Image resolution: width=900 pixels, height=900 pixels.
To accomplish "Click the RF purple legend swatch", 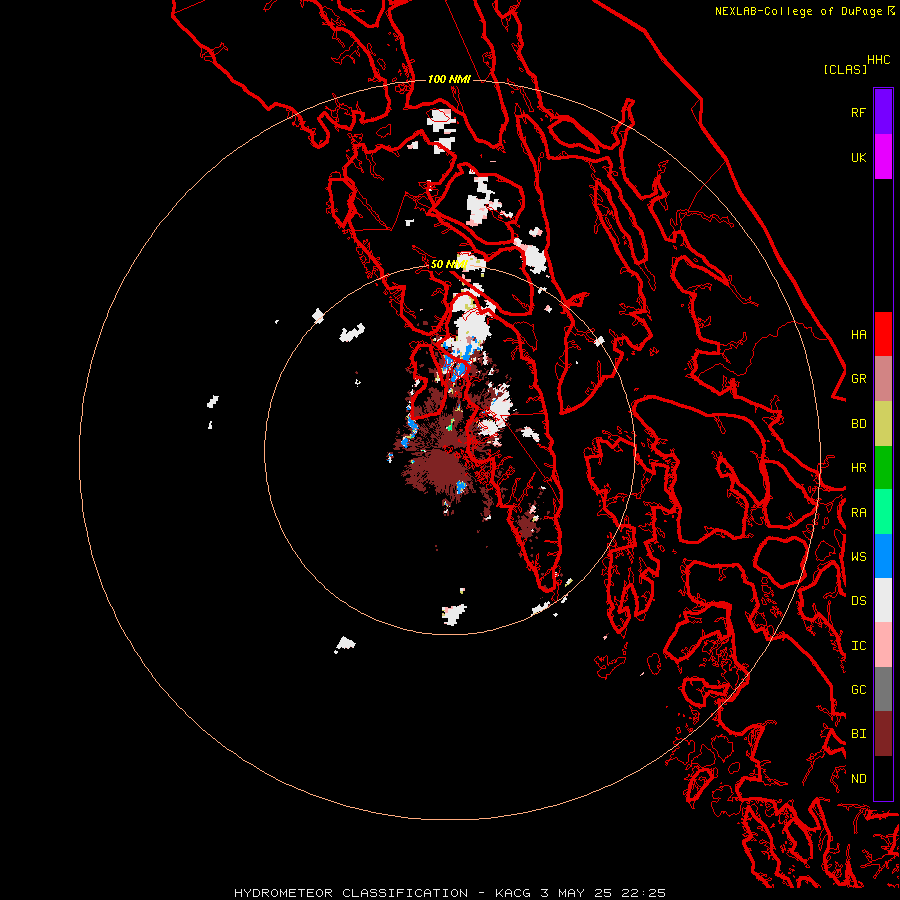I will point(883,112).
